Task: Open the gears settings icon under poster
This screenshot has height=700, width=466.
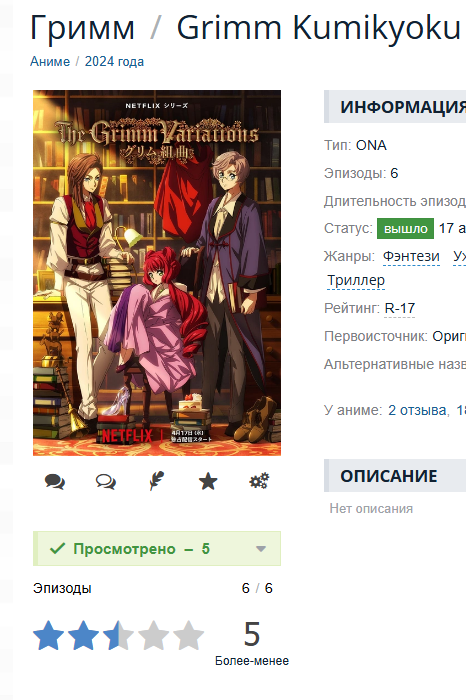Action: coord(259,481)
